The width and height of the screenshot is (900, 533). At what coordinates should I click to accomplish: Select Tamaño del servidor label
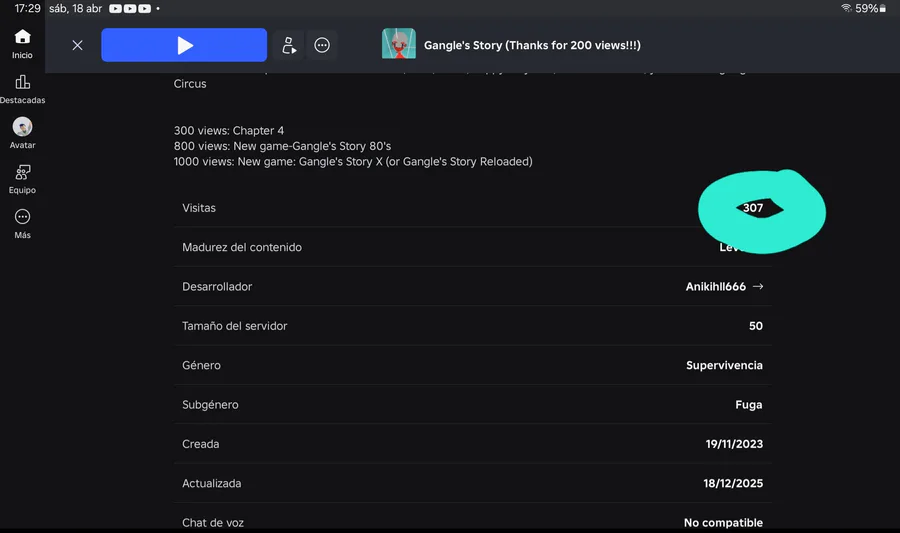coord(235,326)
